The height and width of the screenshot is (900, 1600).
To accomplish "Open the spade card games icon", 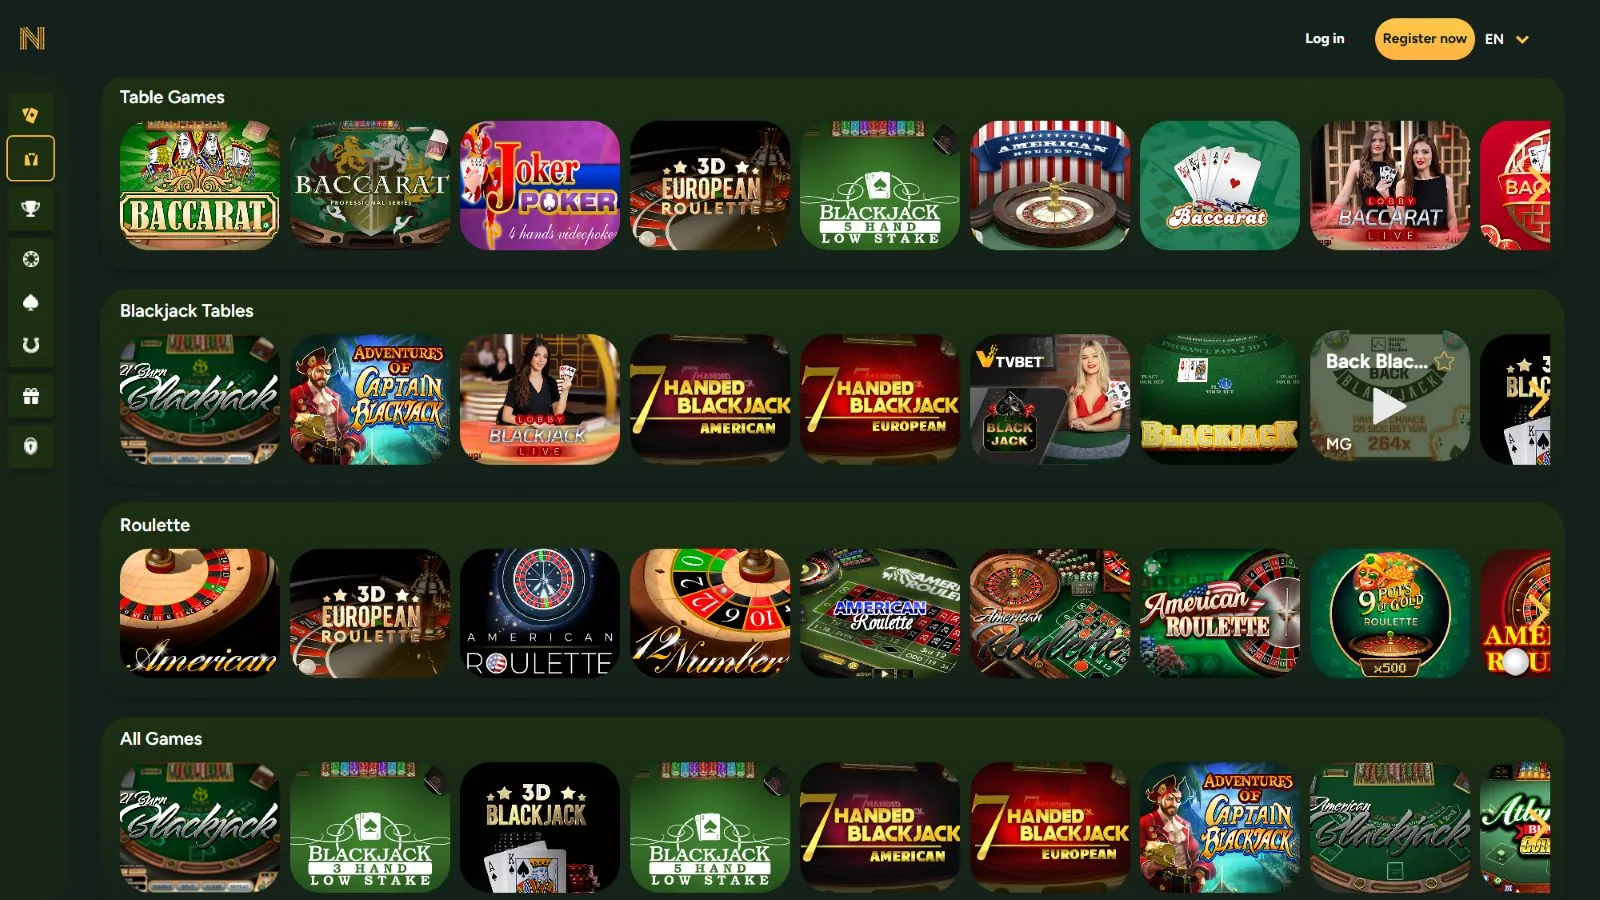I will tap(31, 302).
